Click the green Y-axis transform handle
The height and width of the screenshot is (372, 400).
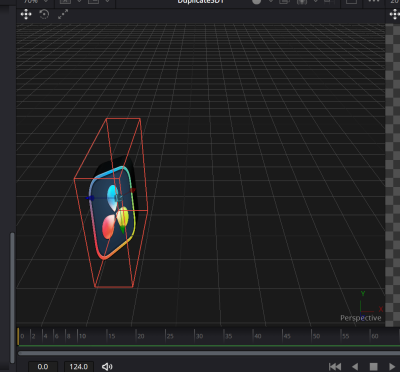(x=122, y=230)
